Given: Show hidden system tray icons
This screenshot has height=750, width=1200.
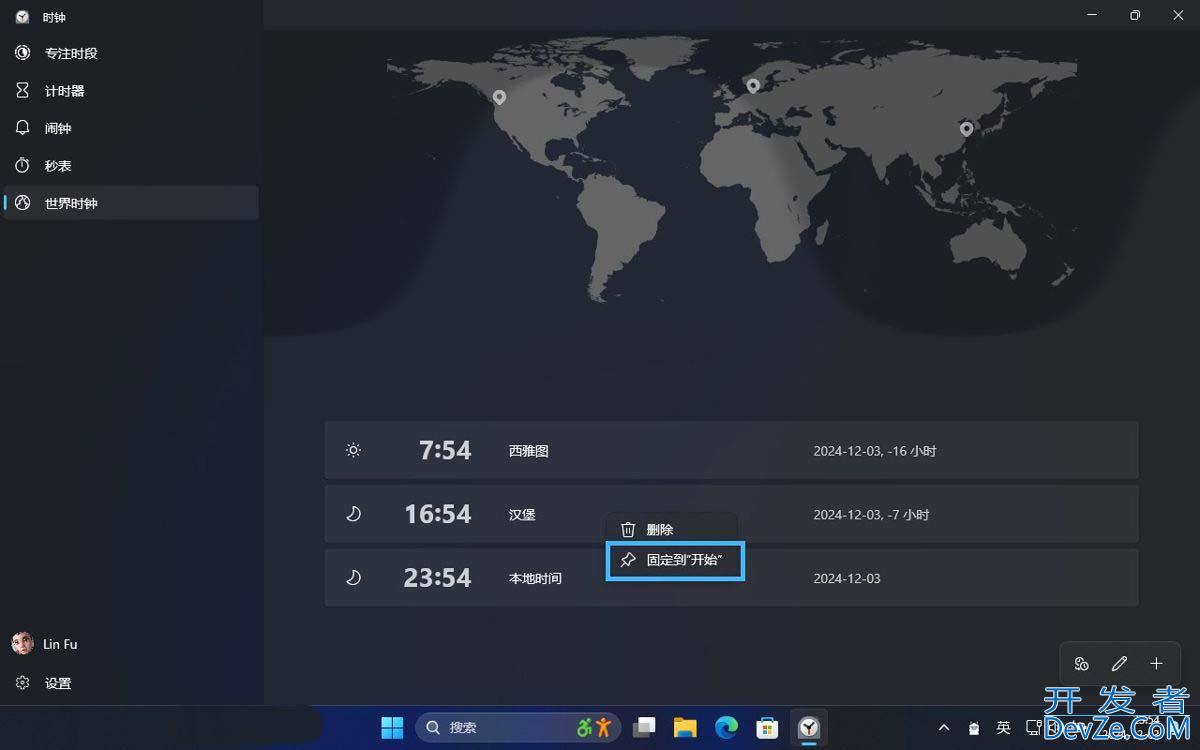Looking at the screenshot, I should [943, 728].
